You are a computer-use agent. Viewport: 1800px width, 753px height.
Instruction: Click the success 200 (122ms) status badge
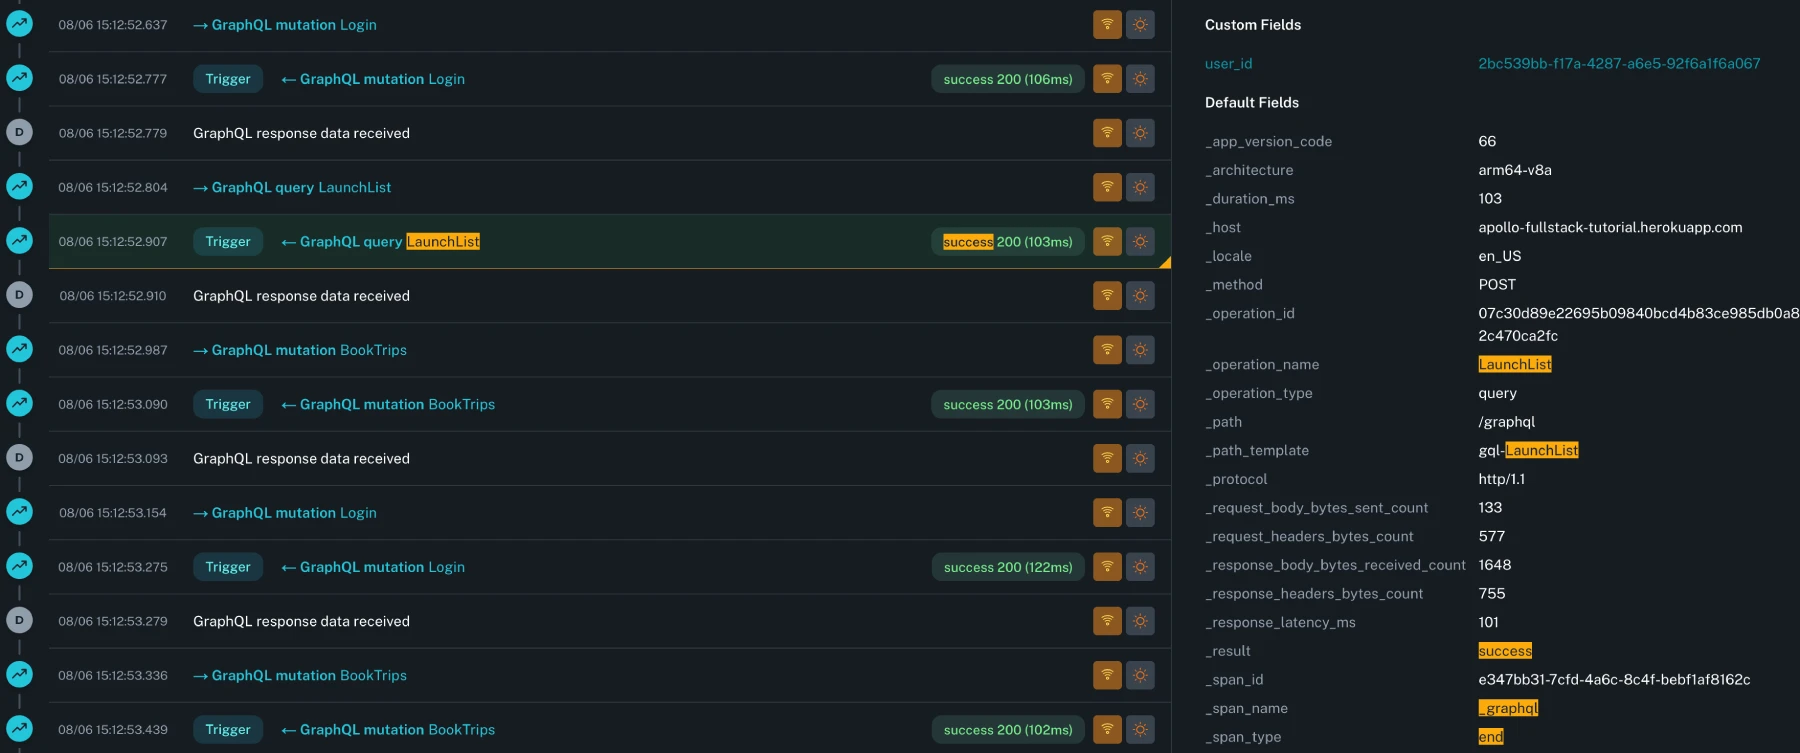(1007, 567)
